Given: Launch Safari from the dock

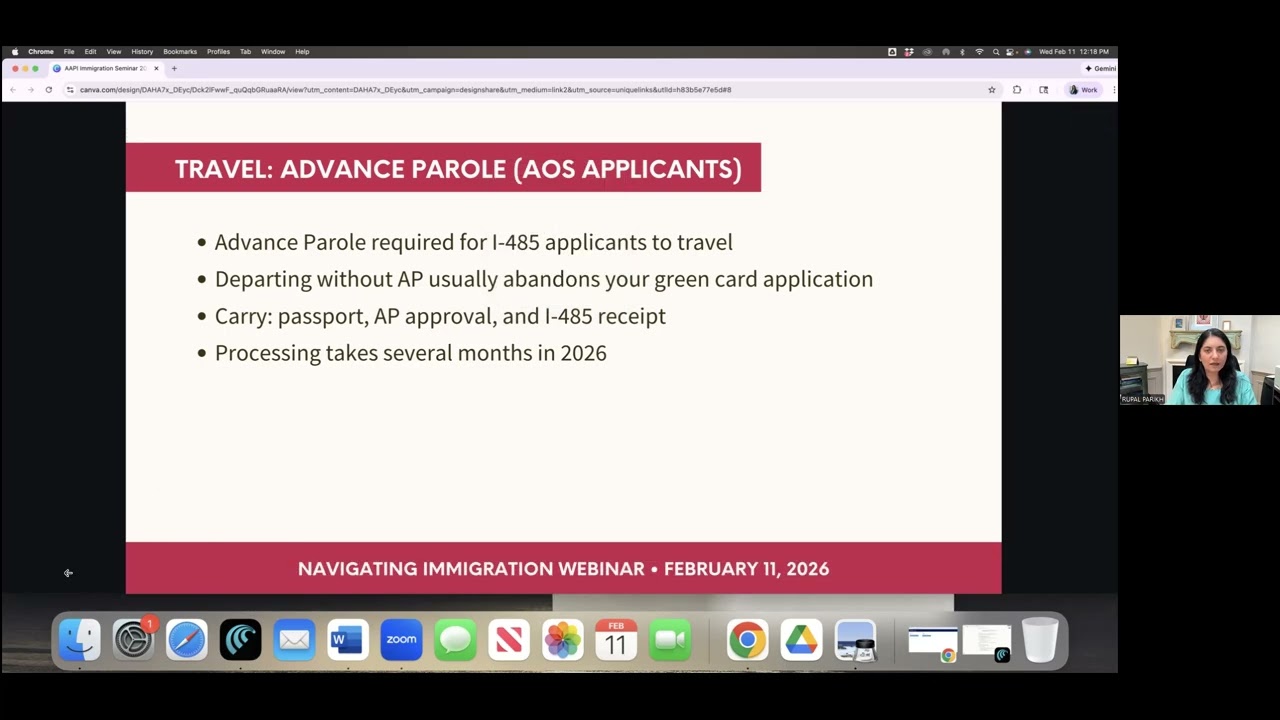Looking at the screenshot, I should tap(187, 640).
